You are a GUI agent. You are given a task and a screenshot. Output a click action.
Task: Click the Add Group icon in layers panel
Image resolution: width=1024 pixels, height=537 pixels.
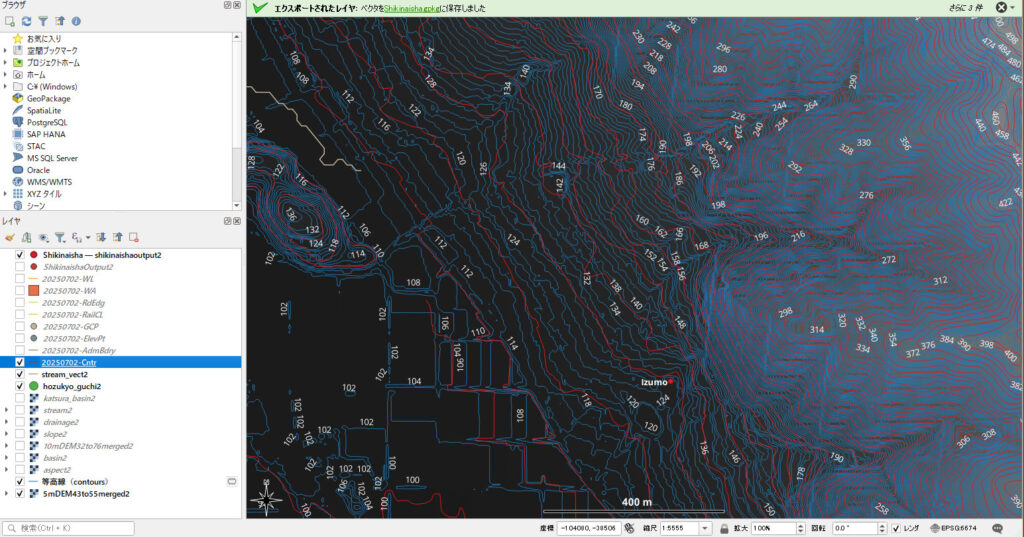point(27,237)
